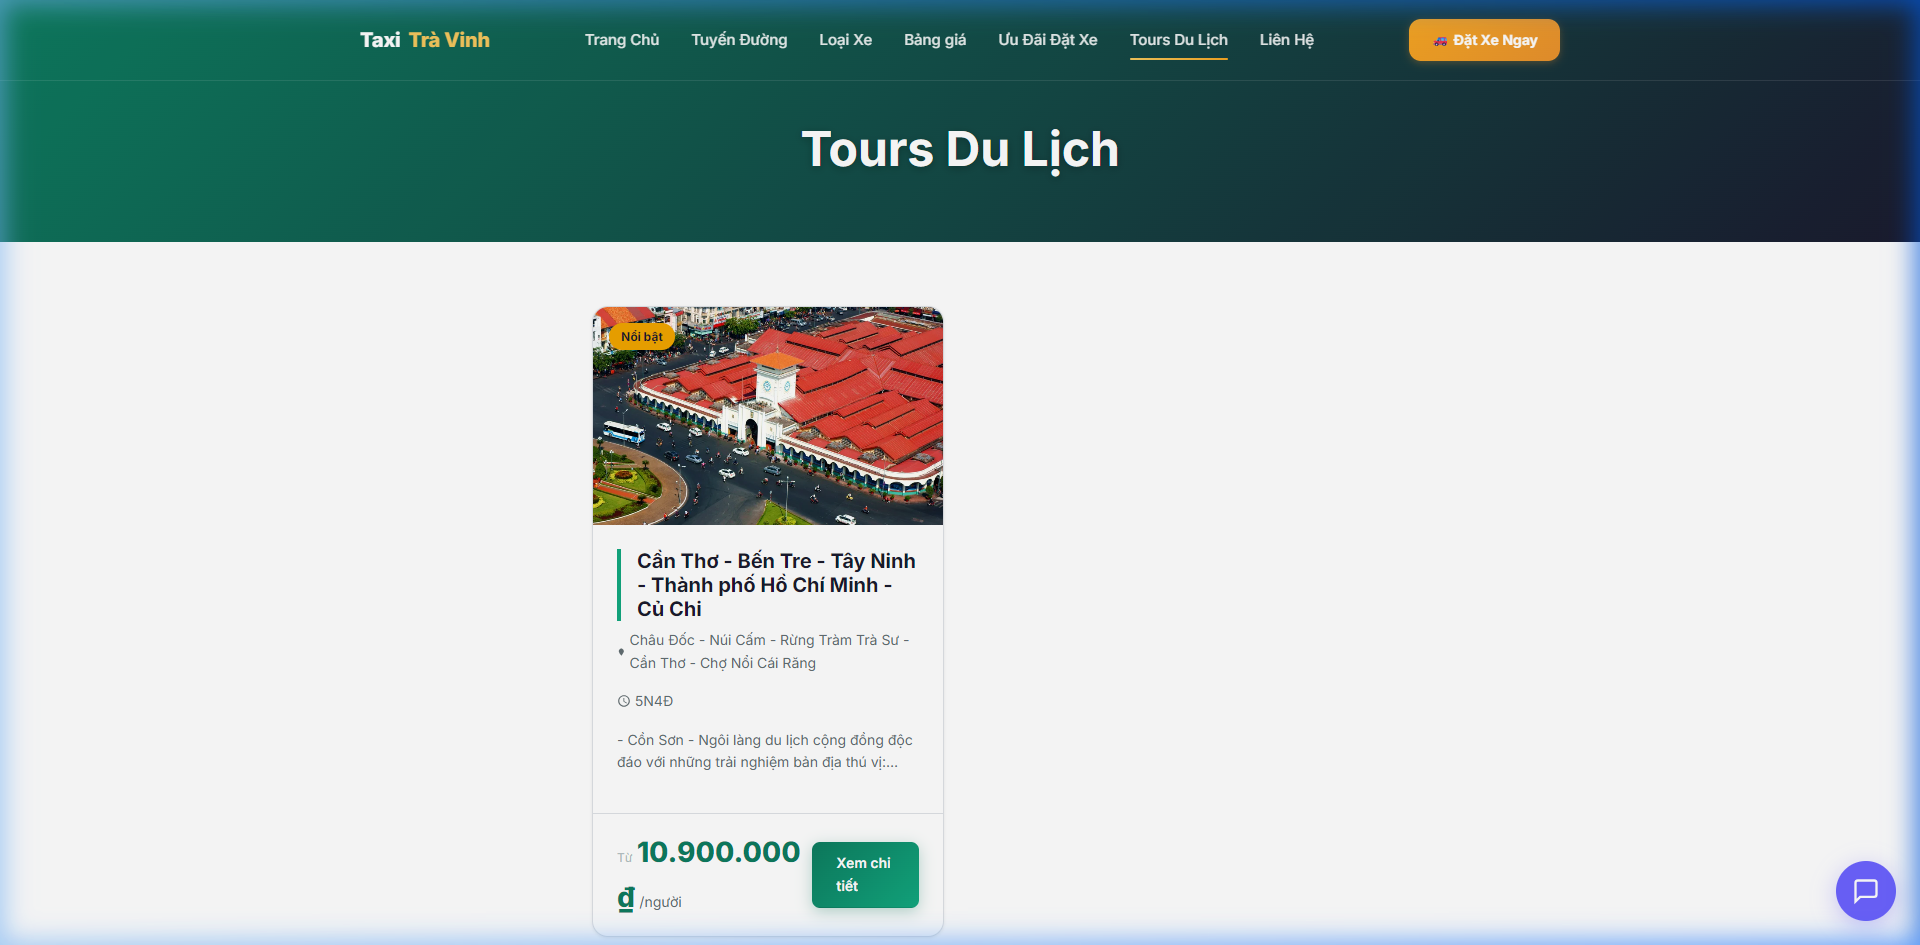
Task: Click the 10.900.000 price text
Action: coord(717,852)
